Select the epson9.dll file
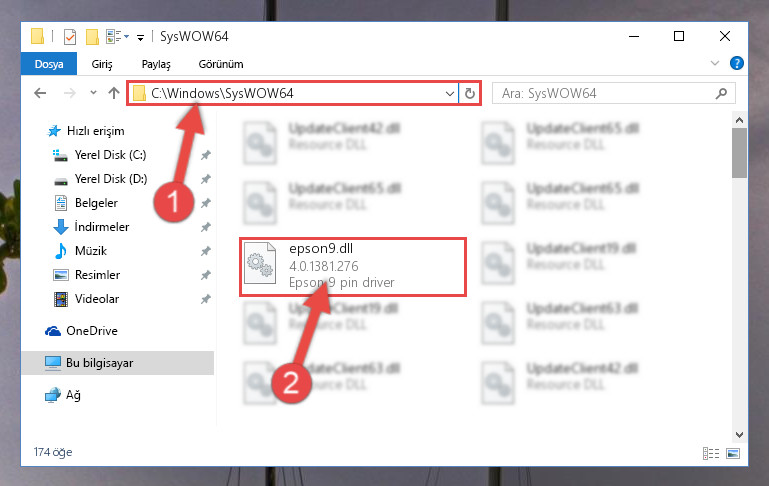Viewport: 769px width, 486px height. 353,267
